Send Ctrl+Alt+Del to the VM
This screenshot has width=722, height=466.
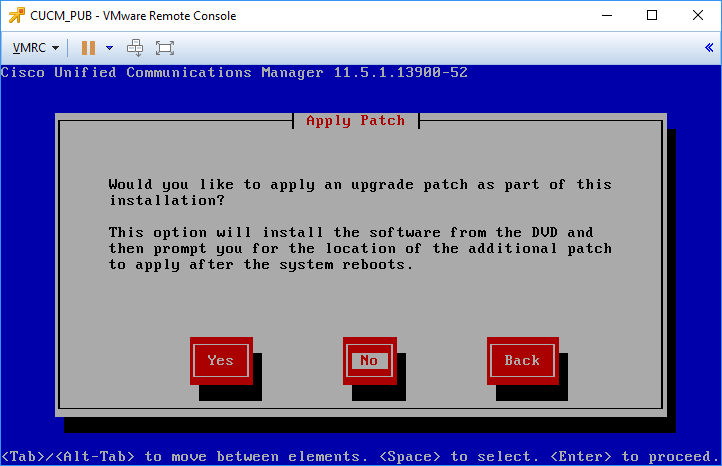coord(135,48)
